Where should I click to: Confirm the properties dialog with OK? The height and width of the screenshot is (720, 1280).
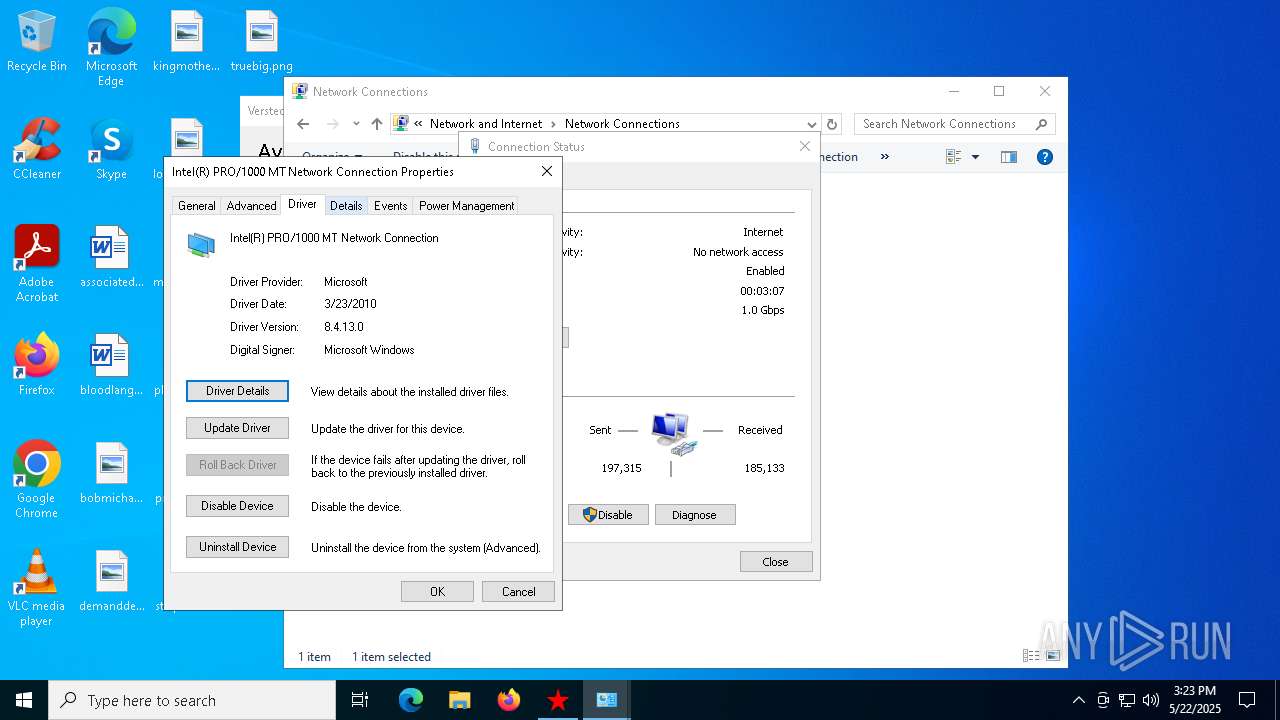437,591
